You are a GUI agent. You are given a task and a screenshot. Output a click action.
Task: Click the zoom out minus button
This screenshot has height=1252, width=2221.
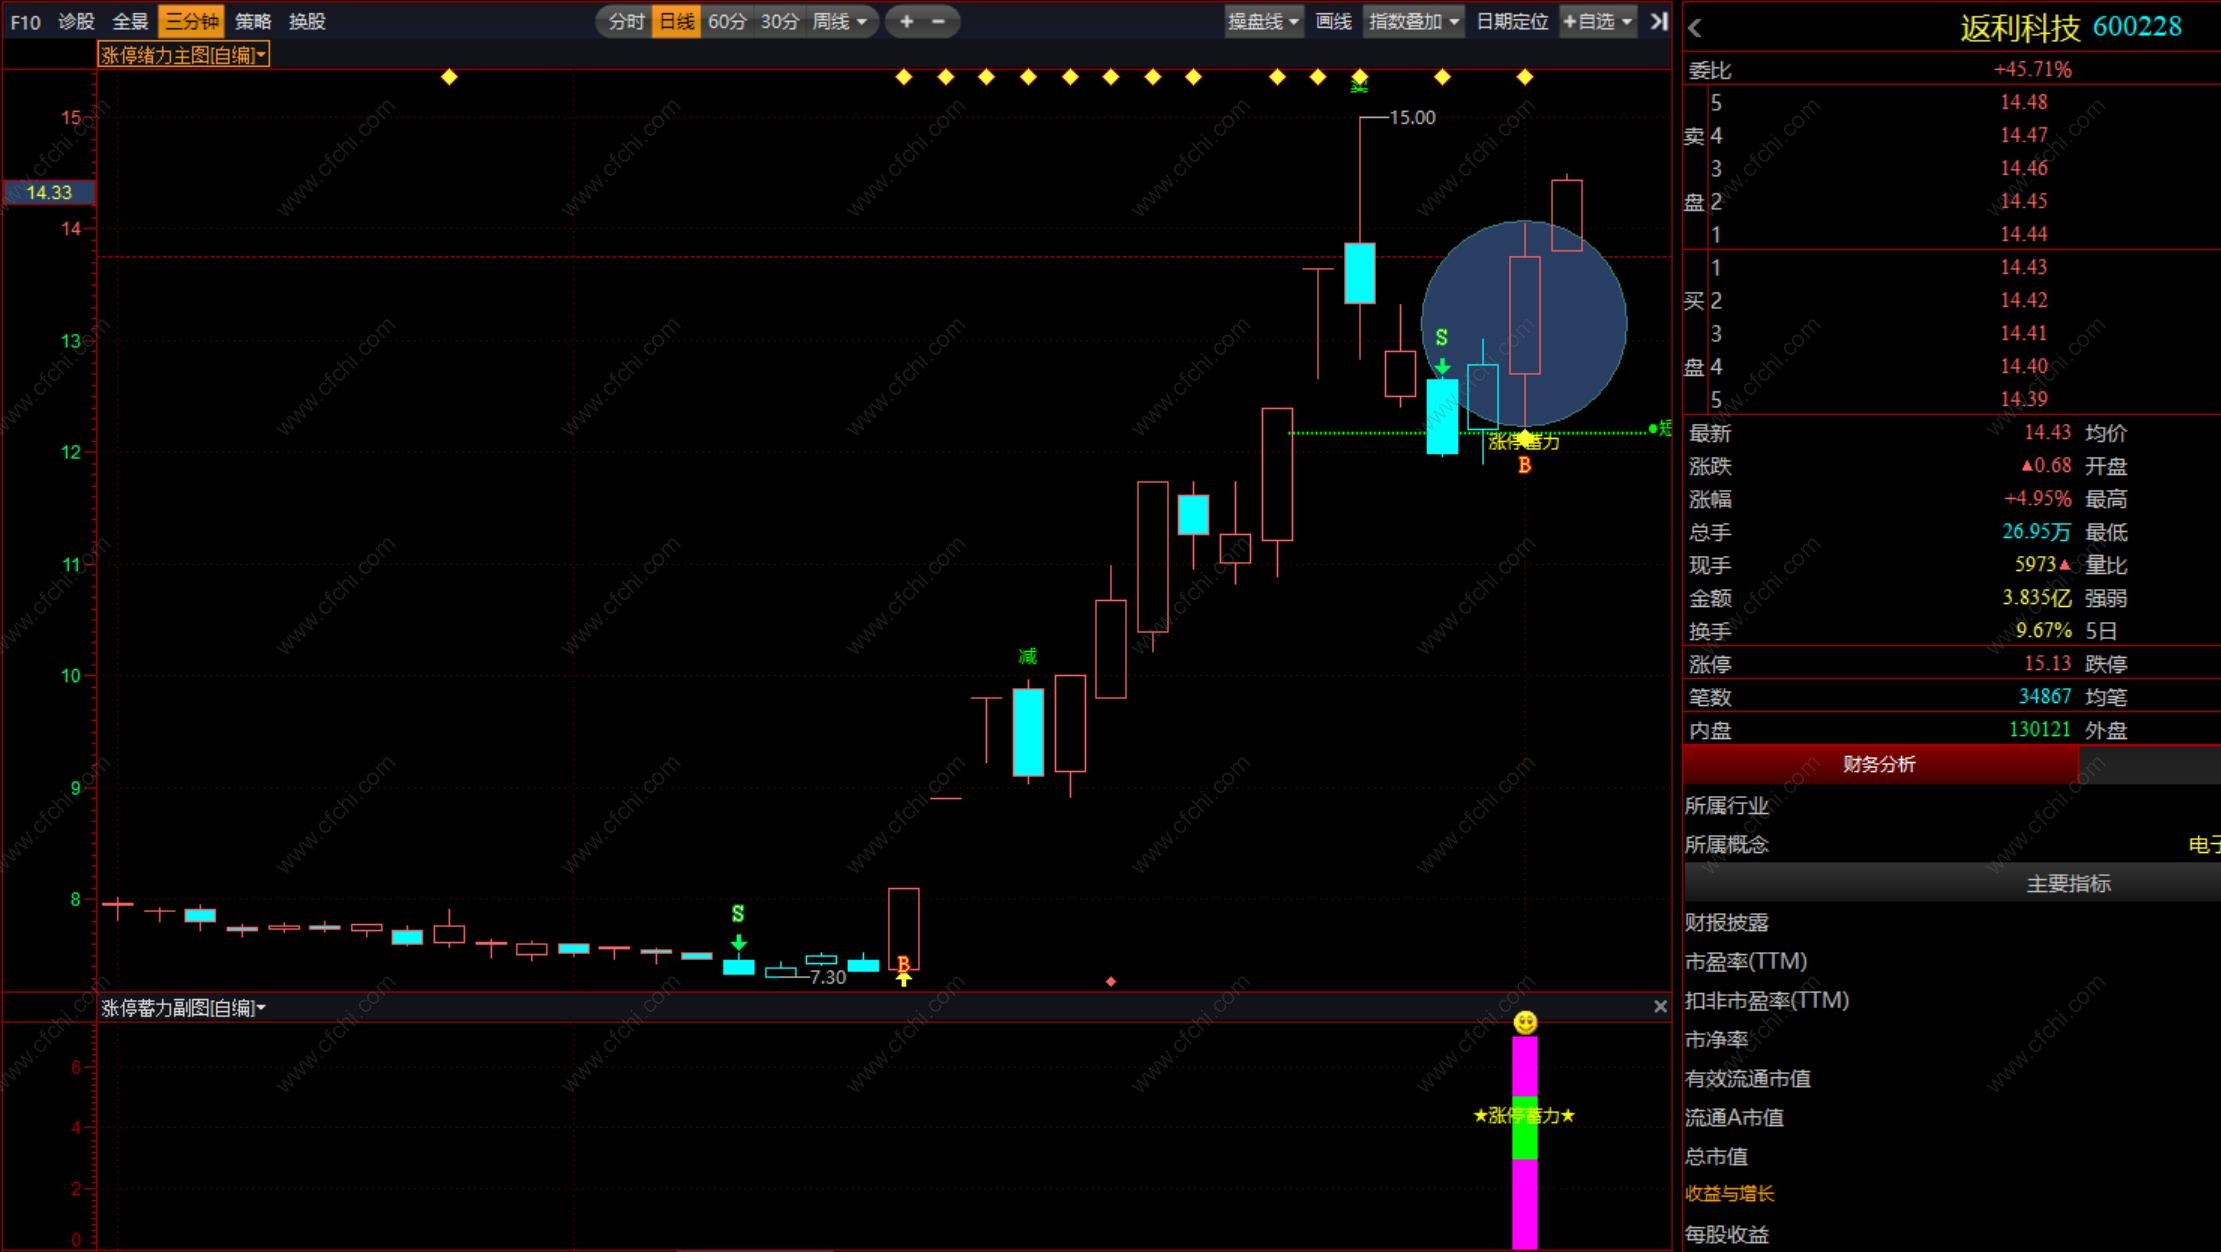(938, 21)
